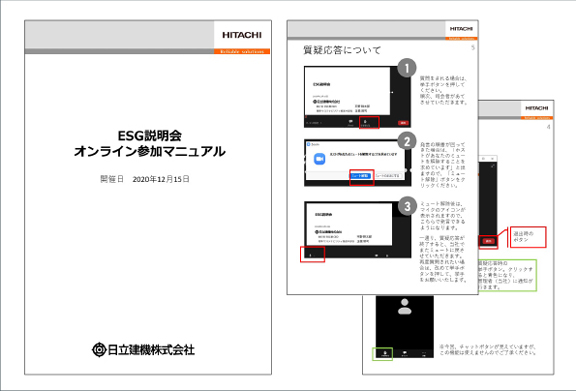
Task: Click the numbered circle 3 badge
Action: point(407,206)
